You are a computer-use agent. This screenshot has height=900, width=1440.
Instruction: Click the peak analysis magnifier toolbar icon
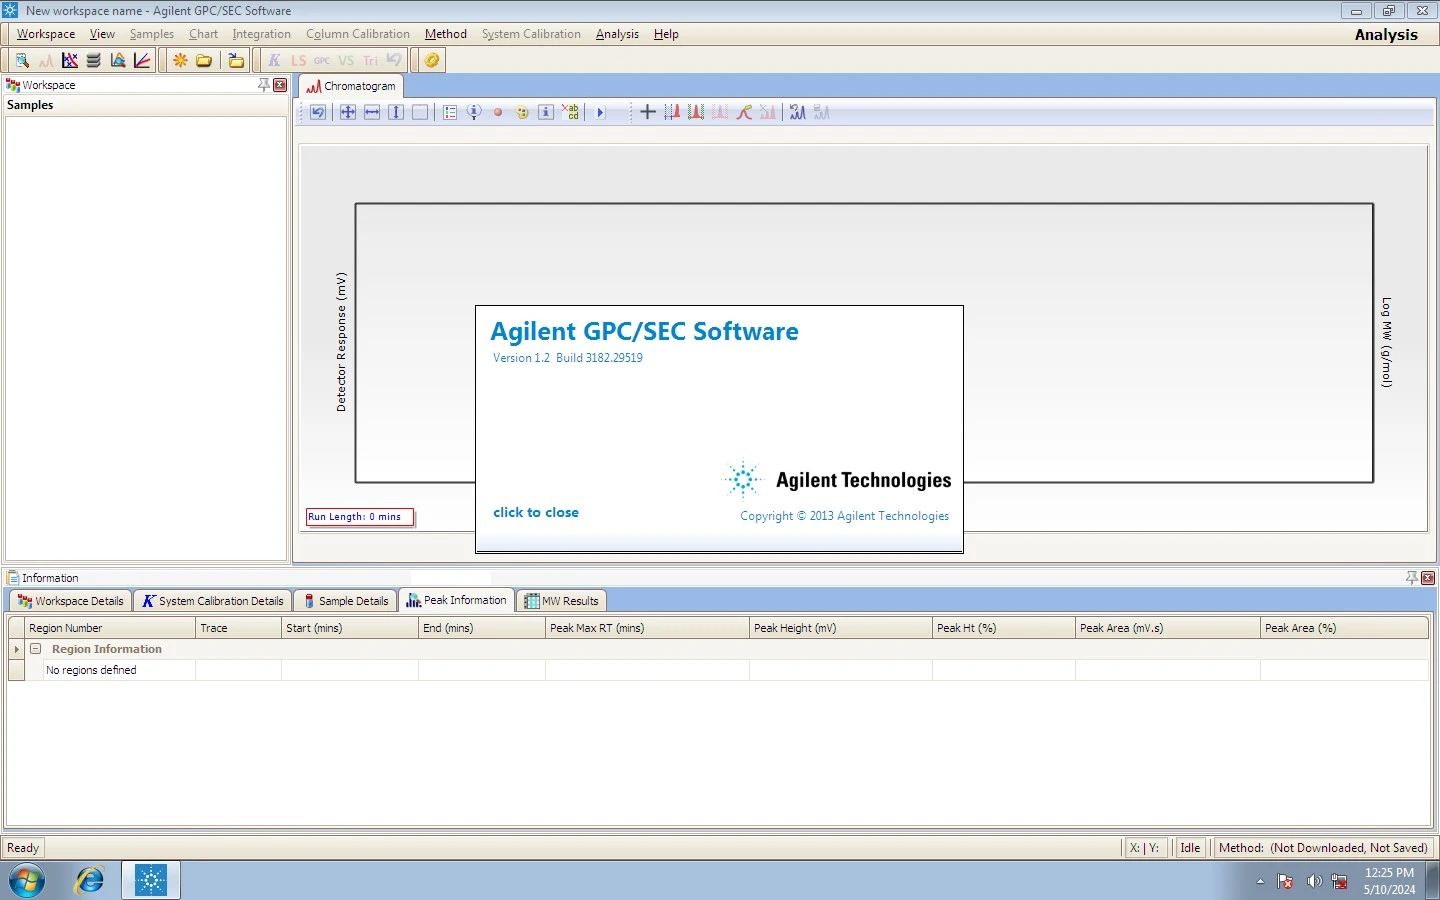(118, 60)
